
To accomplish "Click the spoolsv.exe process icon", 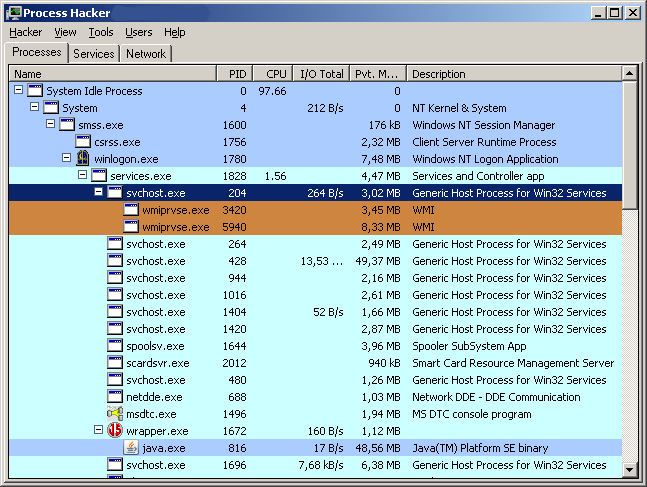I will [x=115, y=345].
